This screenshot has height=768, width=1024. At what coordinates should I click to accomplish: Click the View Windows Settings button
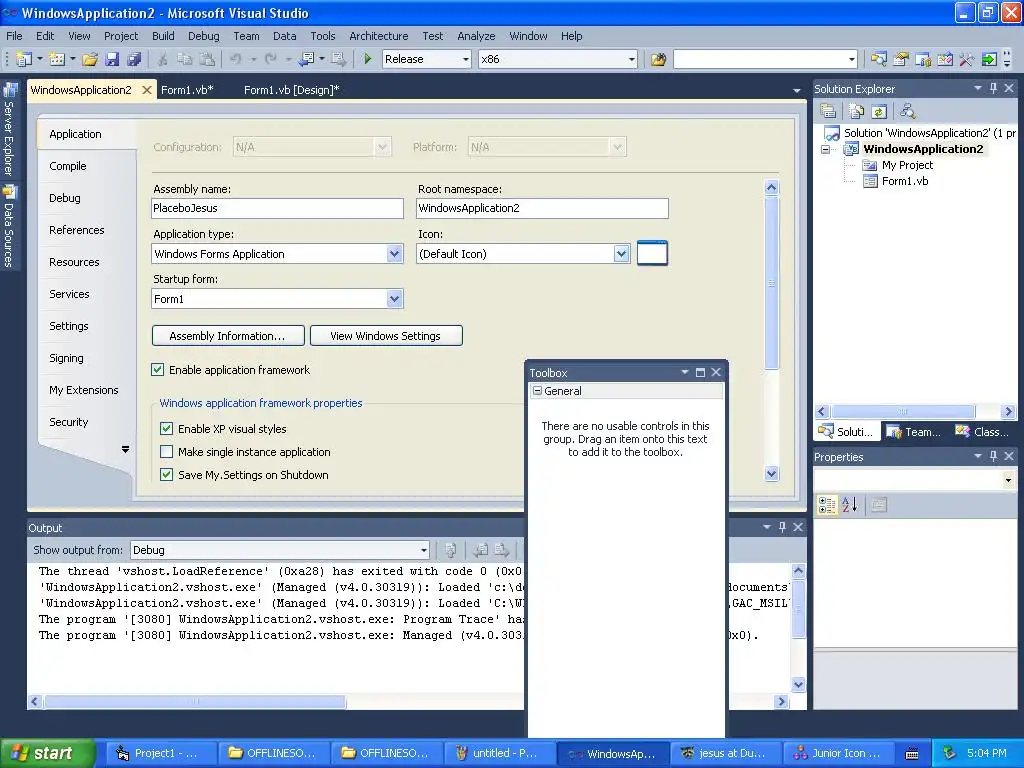point(386,336)
